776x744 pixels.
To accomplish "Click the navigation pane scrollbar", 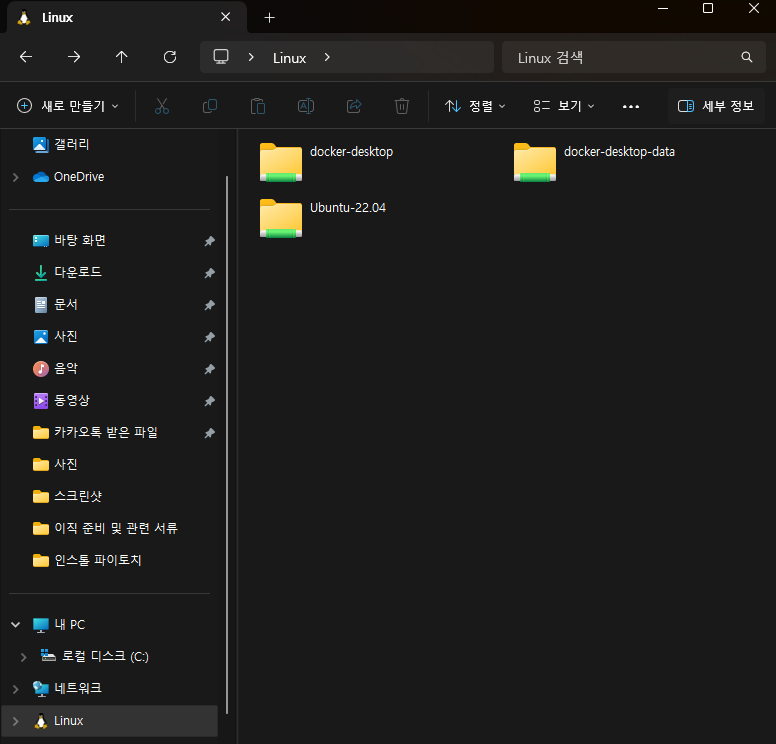I will (x=227, y=445).
